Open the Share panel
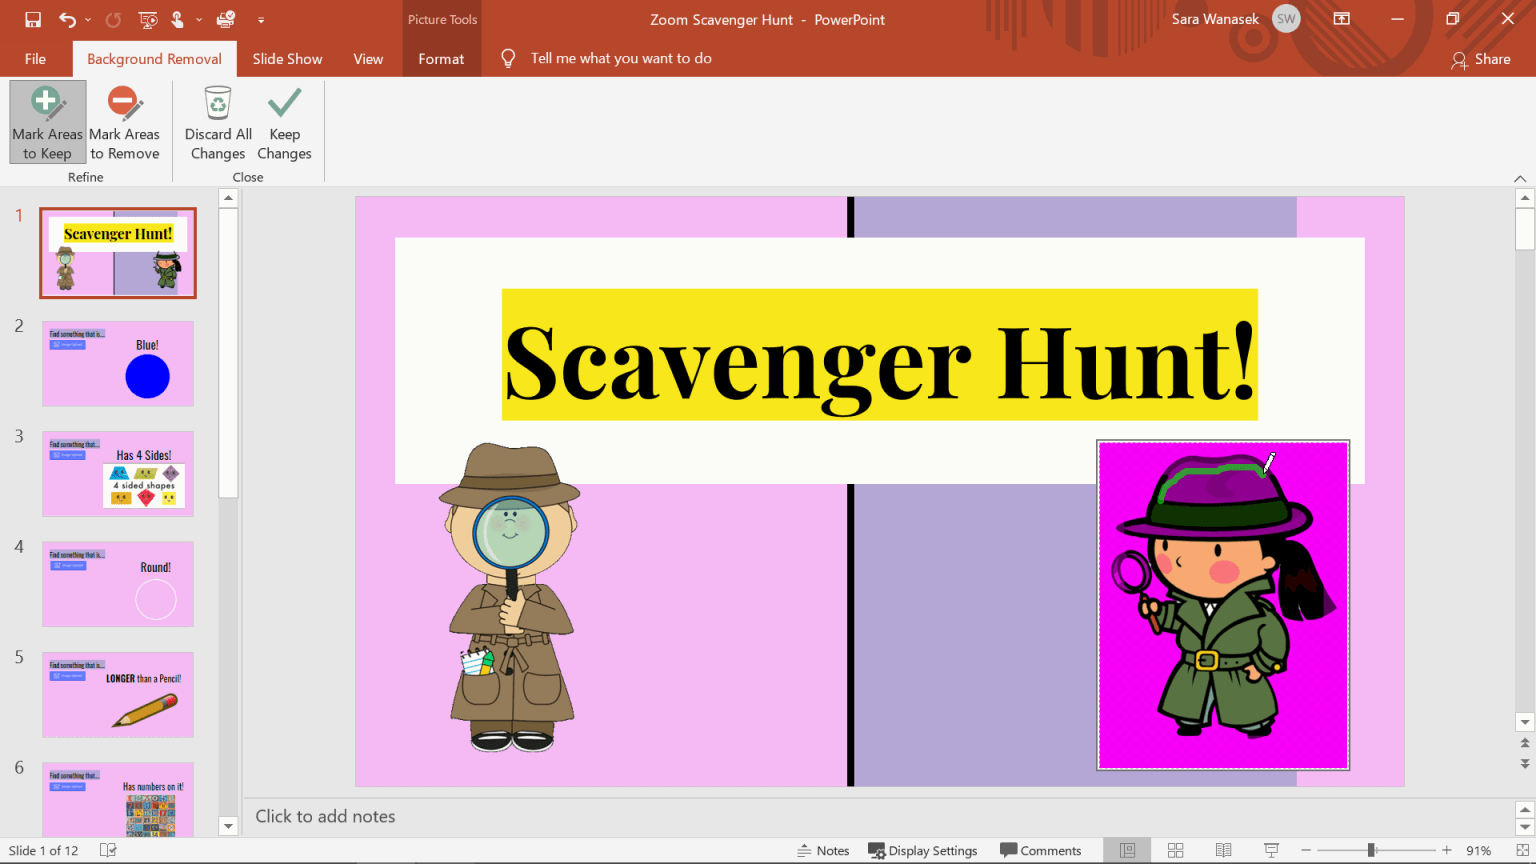The image size is (1536, 864). [1483, 59]
